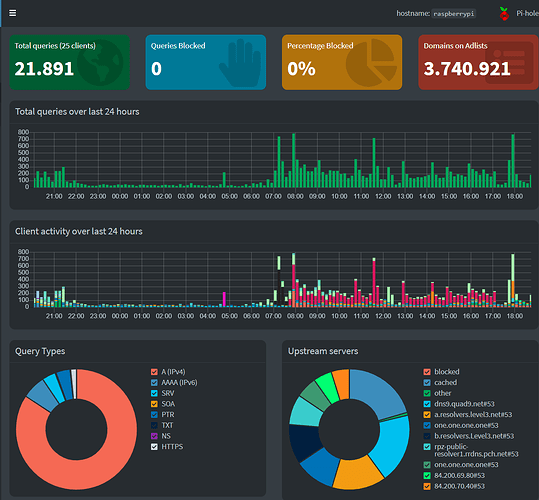Toggle the HTTPS query type checkbox
539x500 pixels.
pyautogui.click(x=154, y=447)
